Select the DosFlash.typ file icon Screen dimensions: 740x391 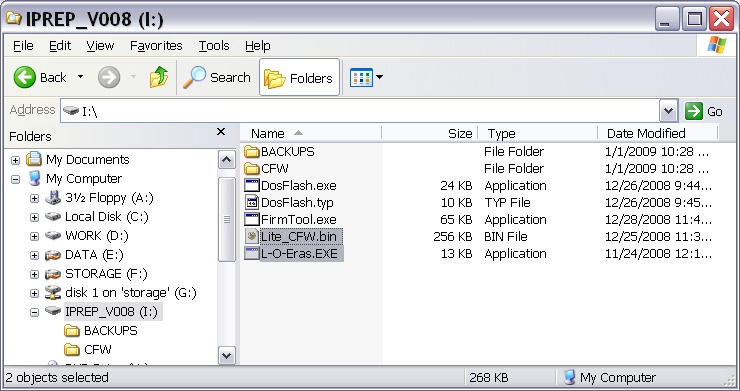252,202
